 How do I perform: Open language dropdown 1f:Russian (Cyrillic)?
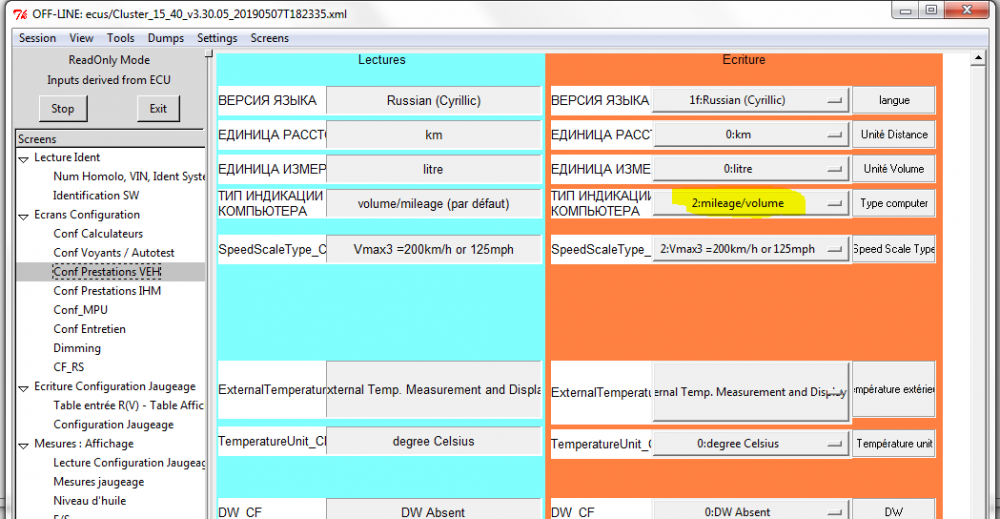coord(751,100)
